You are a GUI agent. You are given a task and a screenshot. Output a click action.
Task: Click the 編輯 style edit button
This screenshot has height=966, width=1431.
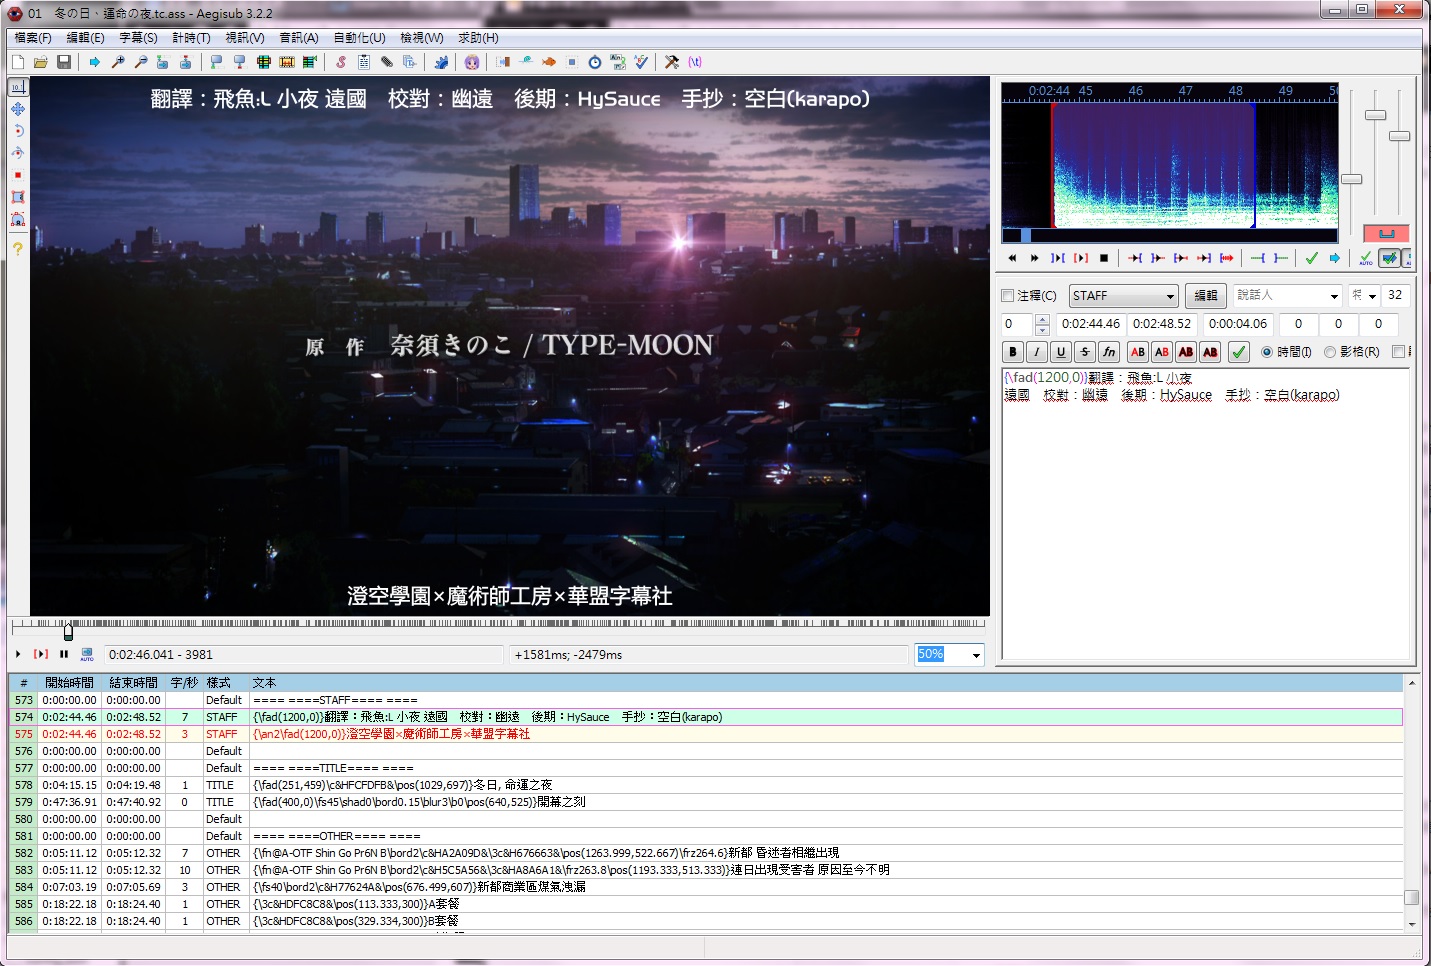1206,296
